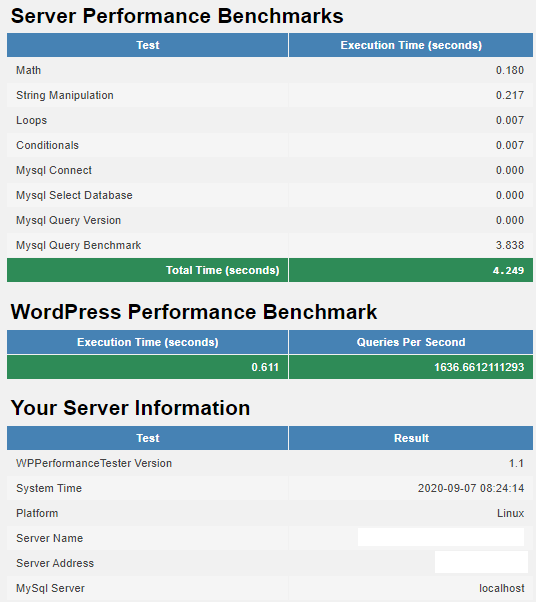Select 'Test' header in server information table
This screenshot has height=602, width=536.
point(147,438)
